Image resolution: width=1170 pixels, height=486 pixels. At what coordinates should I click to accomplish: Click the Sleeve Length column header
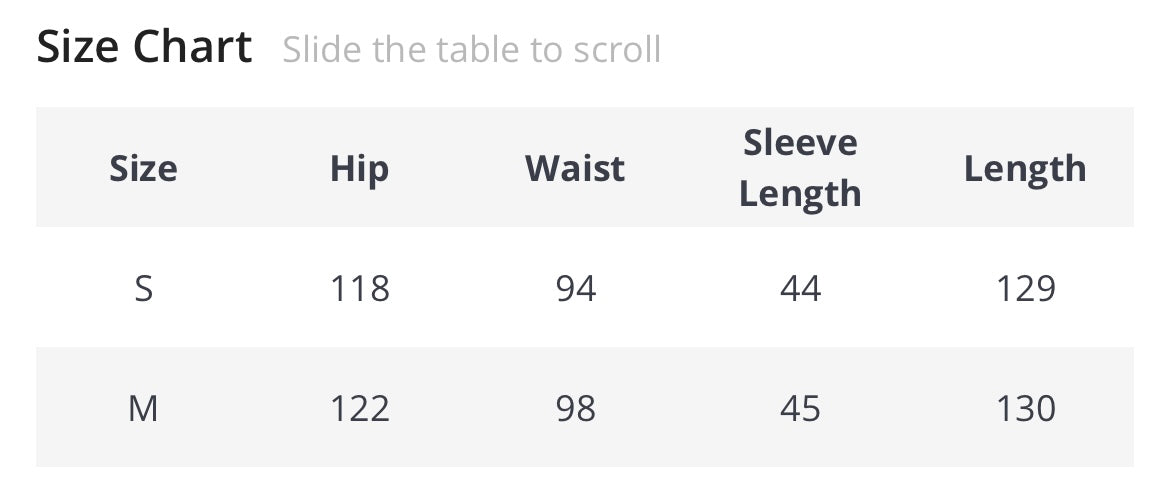(x=800, y=168)
